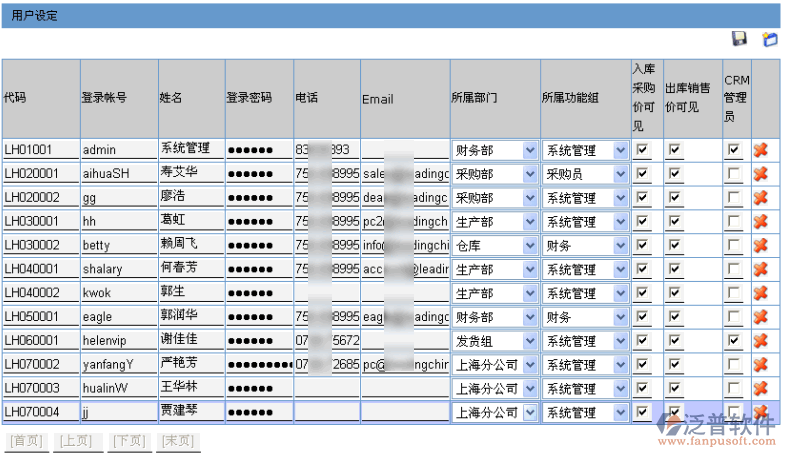
Task: Remove user betty using red X icon
Action: [x=760, y=245]
